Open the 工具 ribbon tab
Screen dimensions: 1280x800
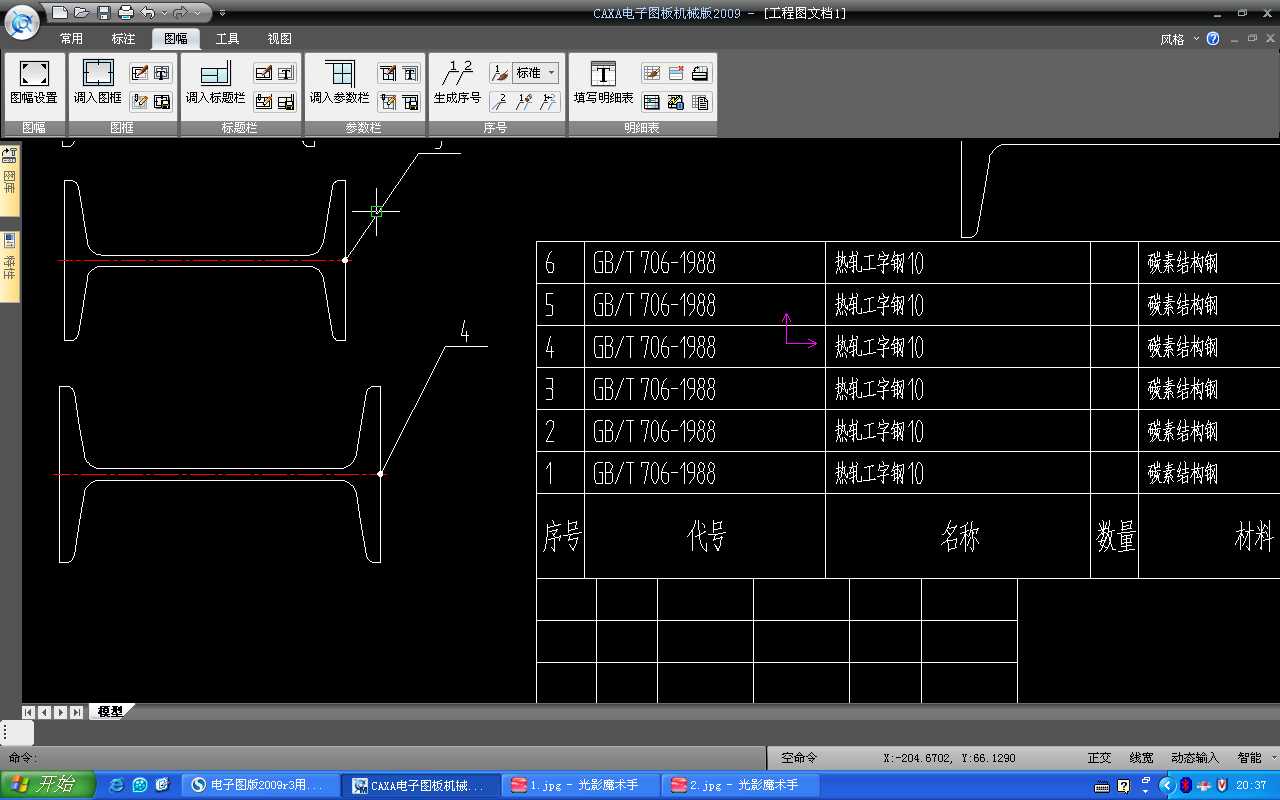pyautogui.click(x=228, y=39)
